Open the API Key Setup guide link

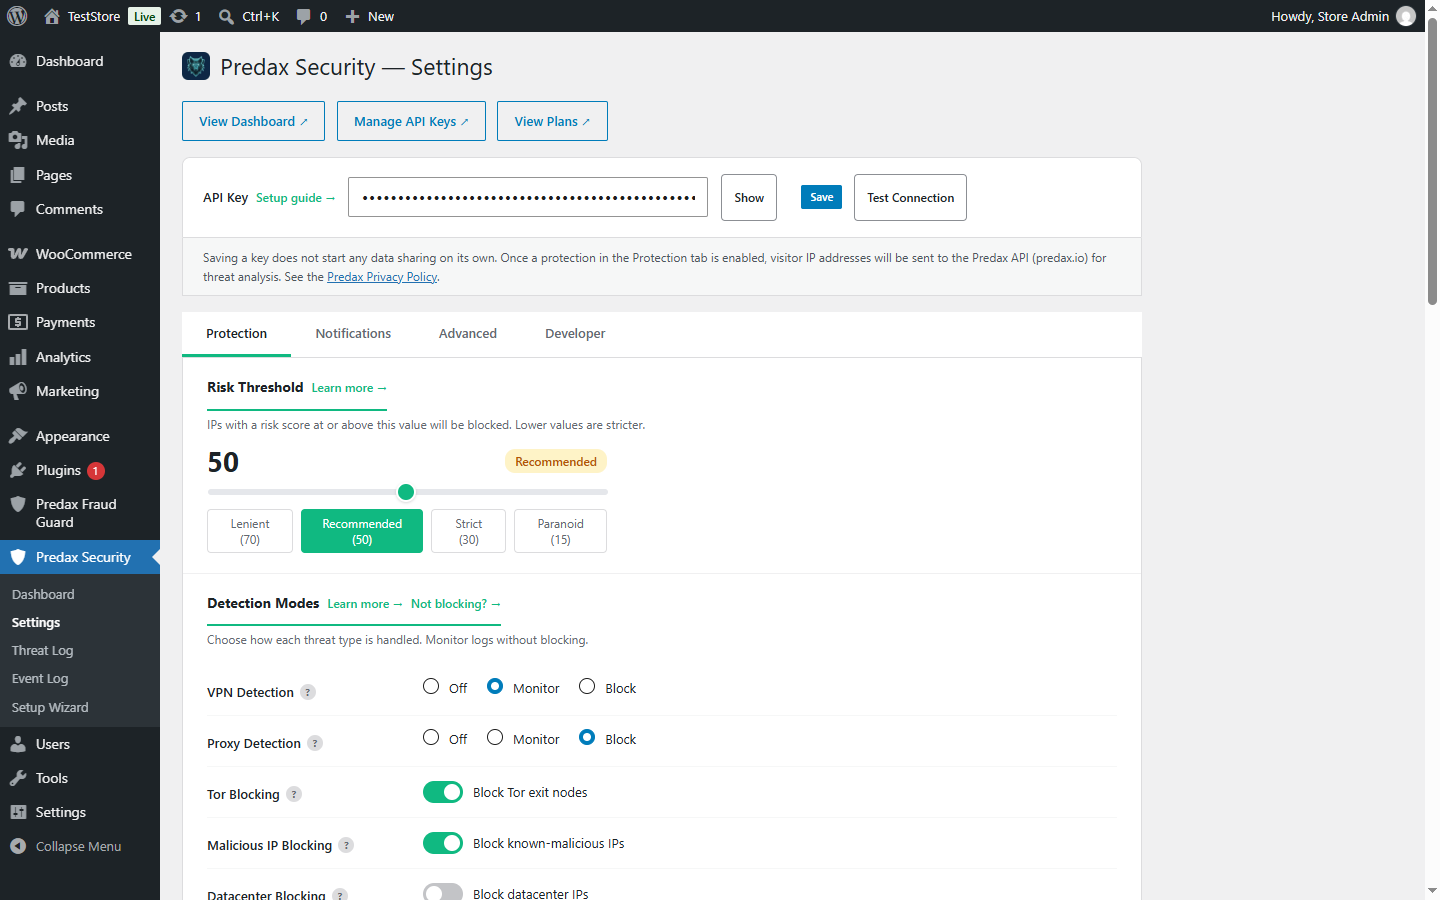pos(295,198)
